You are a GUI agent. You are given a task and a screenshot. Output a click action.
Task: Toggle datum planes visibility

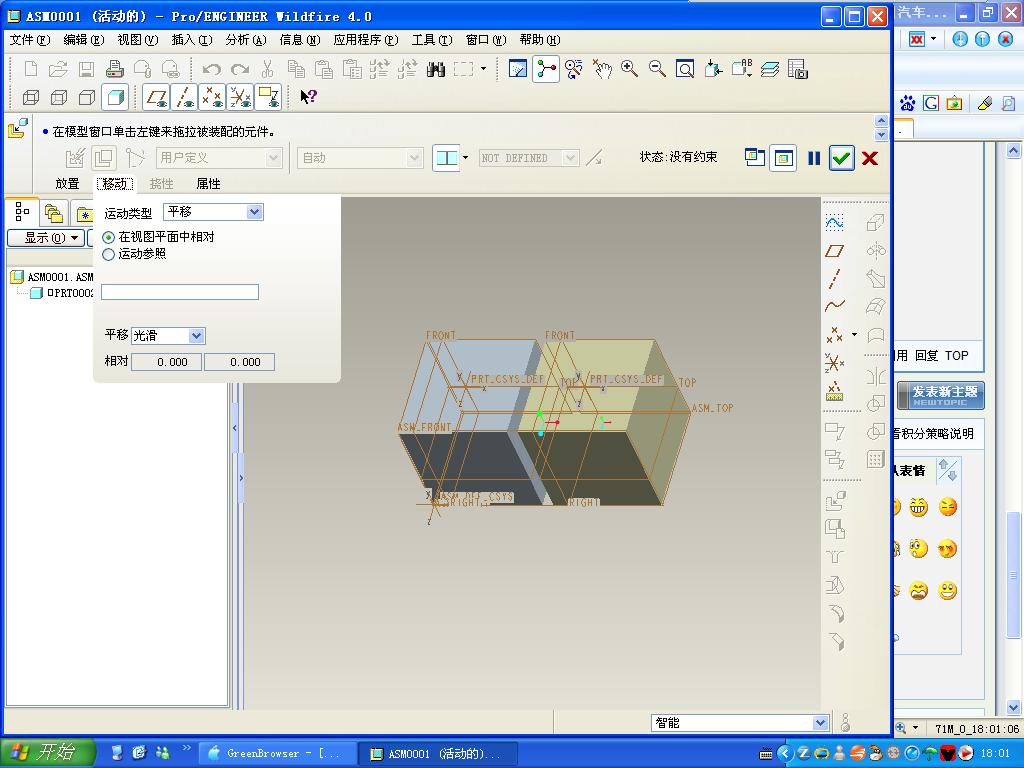click(x=157, y=97)
